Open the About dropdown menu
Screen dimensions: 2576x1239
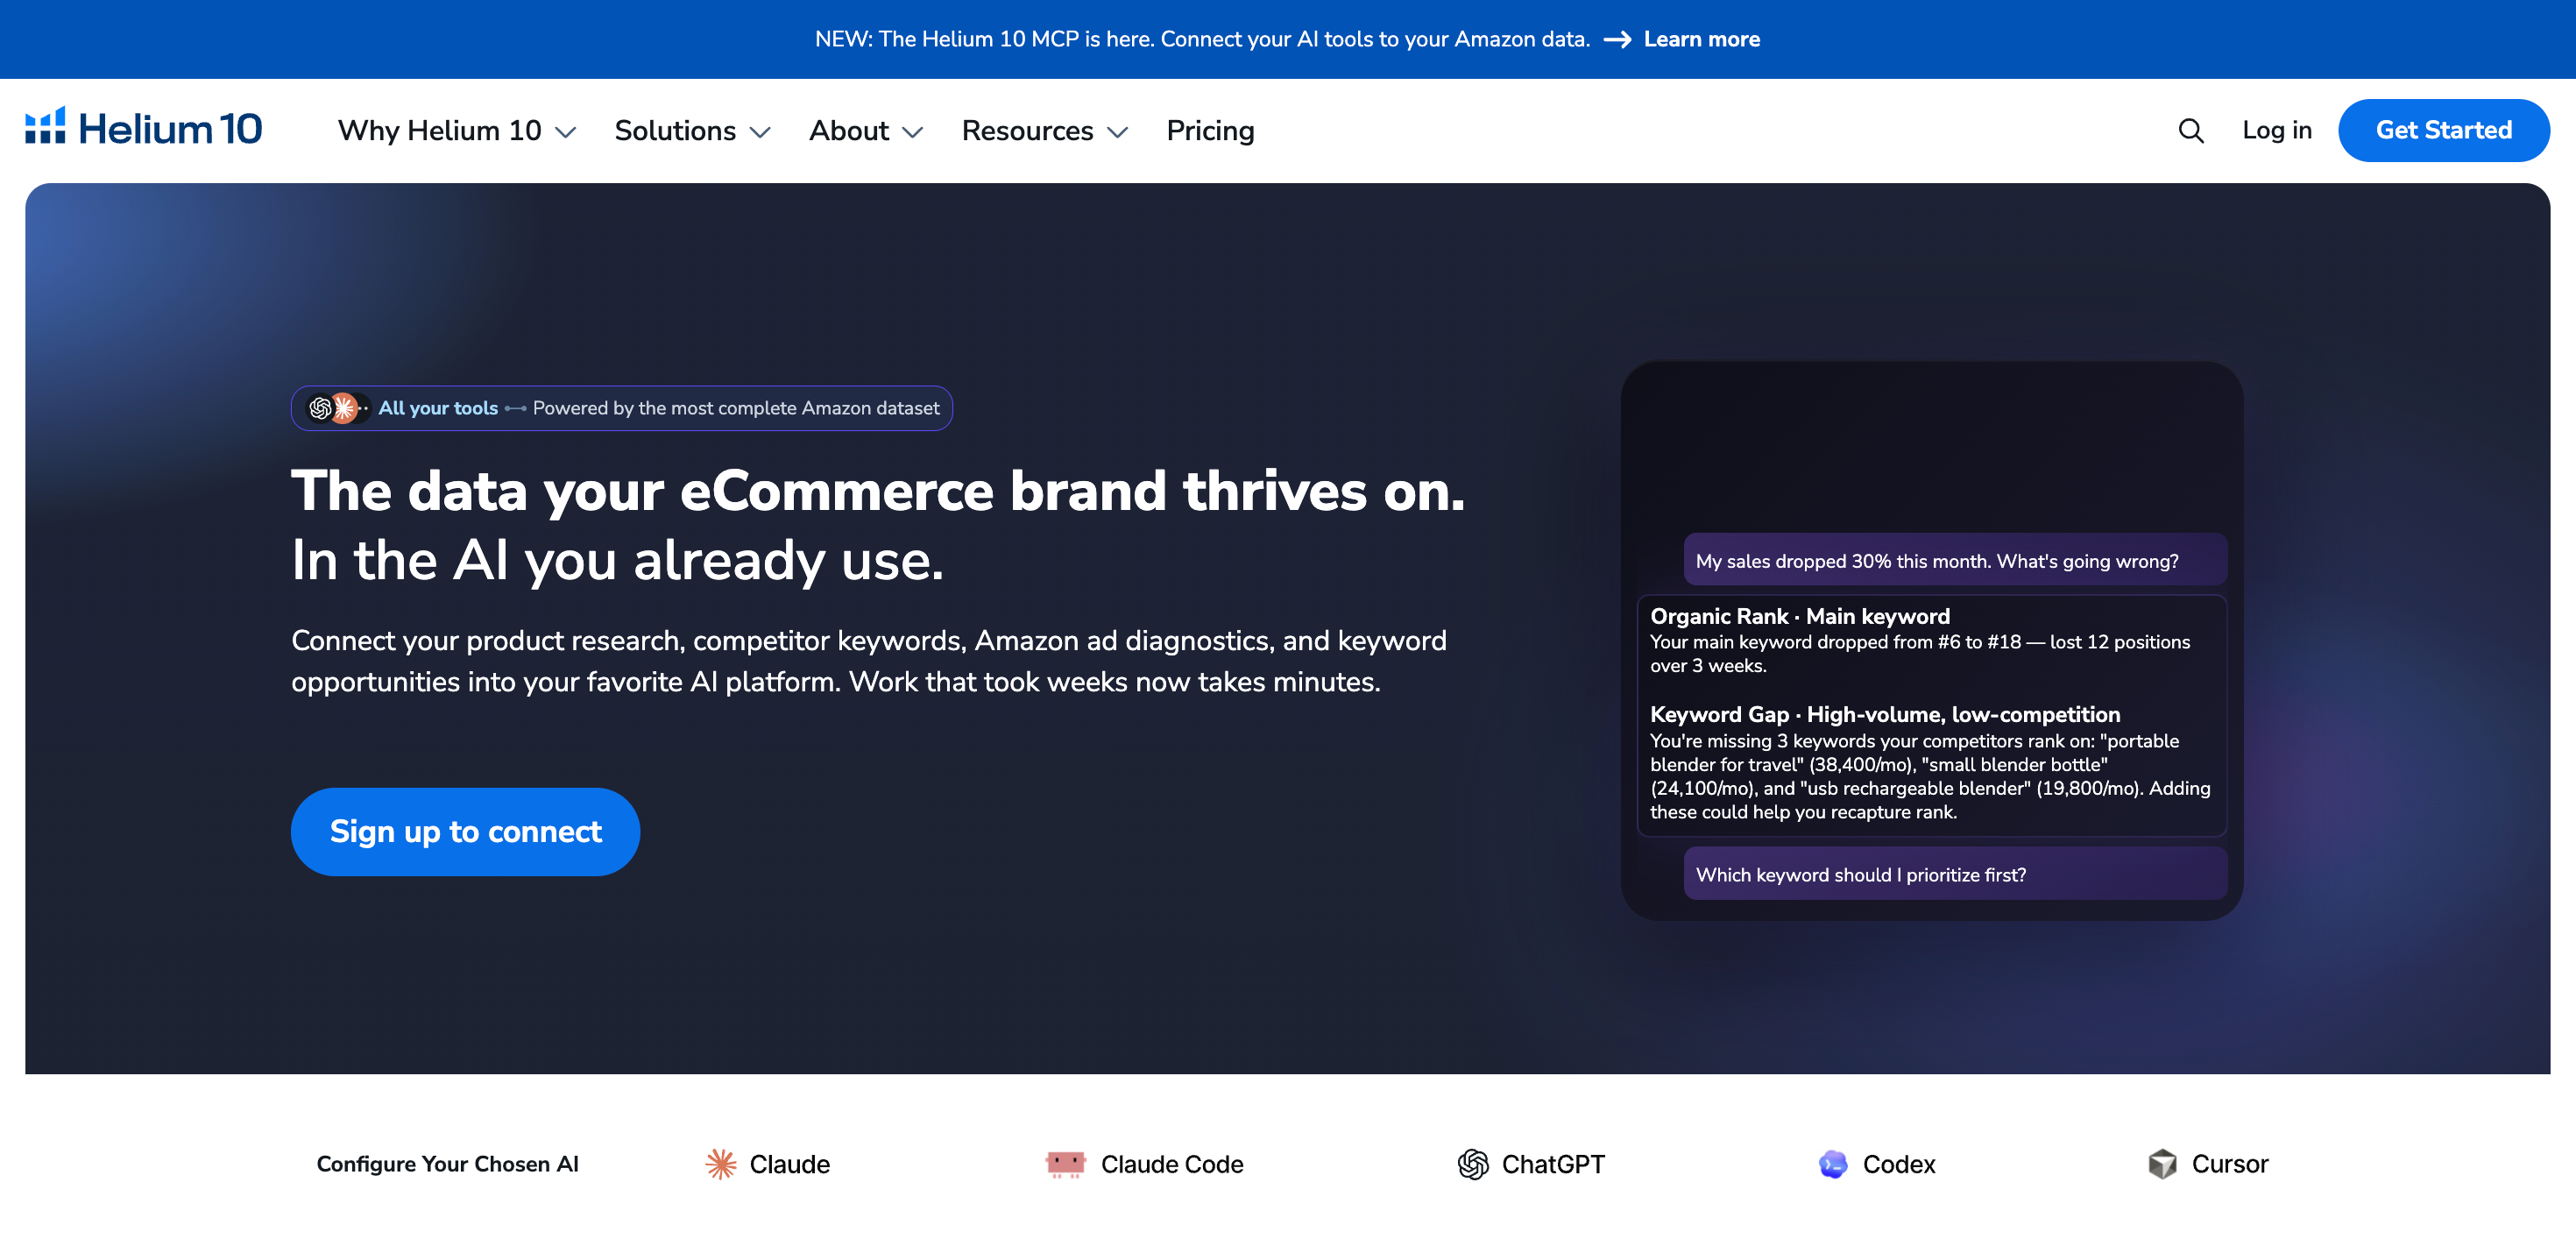[866, 130]
